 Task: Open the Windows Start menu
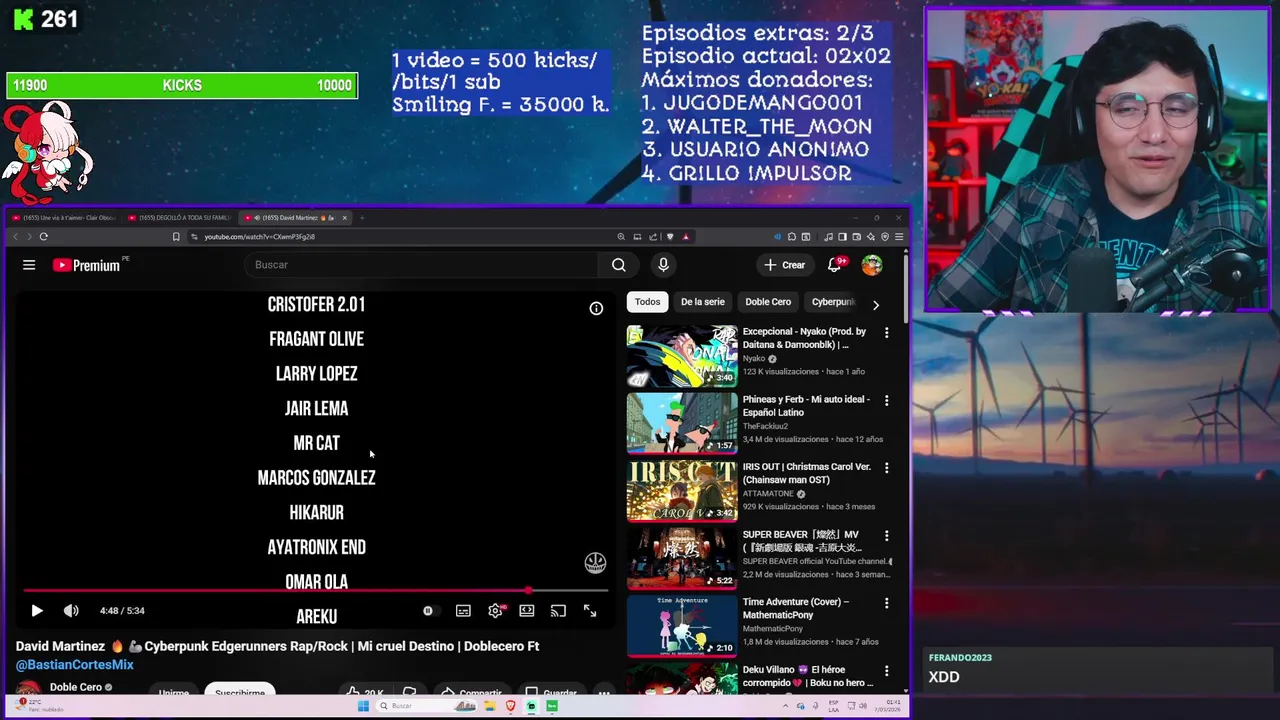click(363, 706)
